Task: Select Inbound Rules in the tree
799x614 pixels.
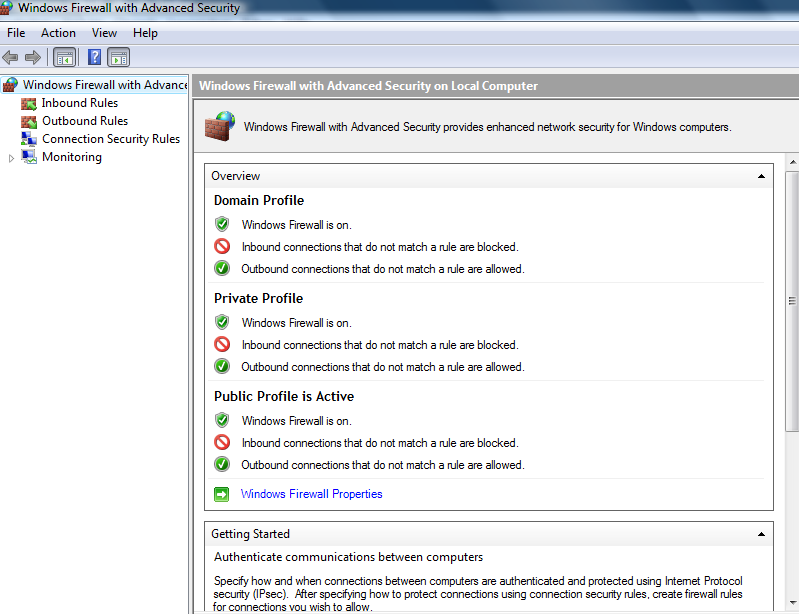Action: (x=79, y=103)
